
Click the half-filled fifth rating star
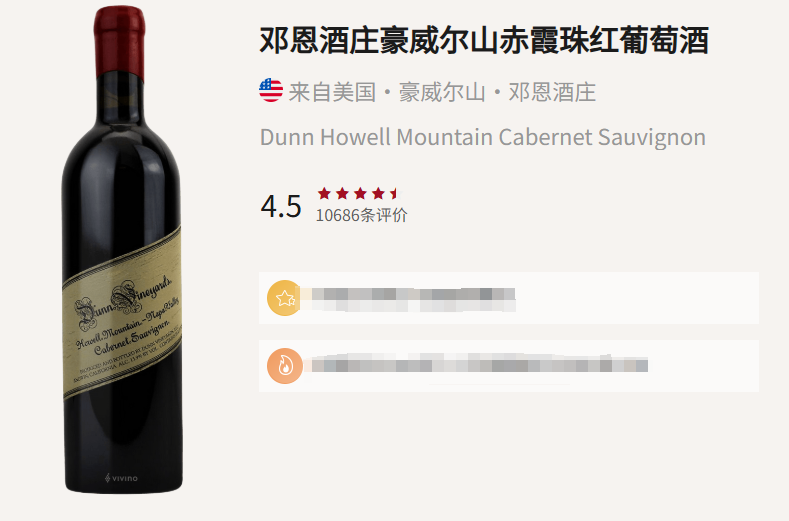click(394, 193)
